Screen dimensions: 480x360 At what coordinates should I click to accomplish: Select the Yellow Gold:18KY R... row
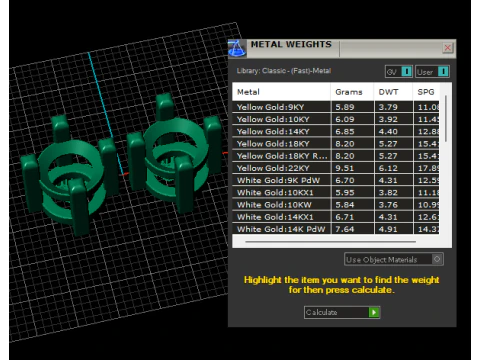(336, 156)
